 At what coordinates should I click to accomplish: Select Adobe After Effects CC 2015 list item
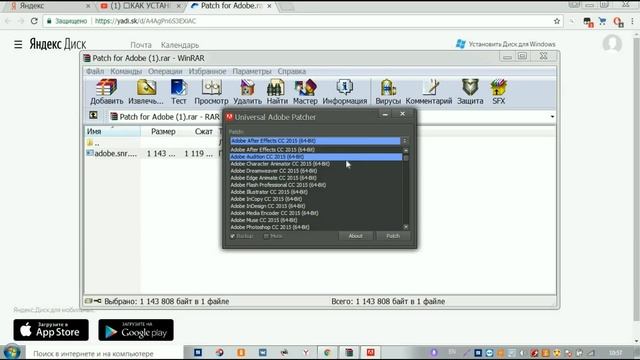point(316,150)
